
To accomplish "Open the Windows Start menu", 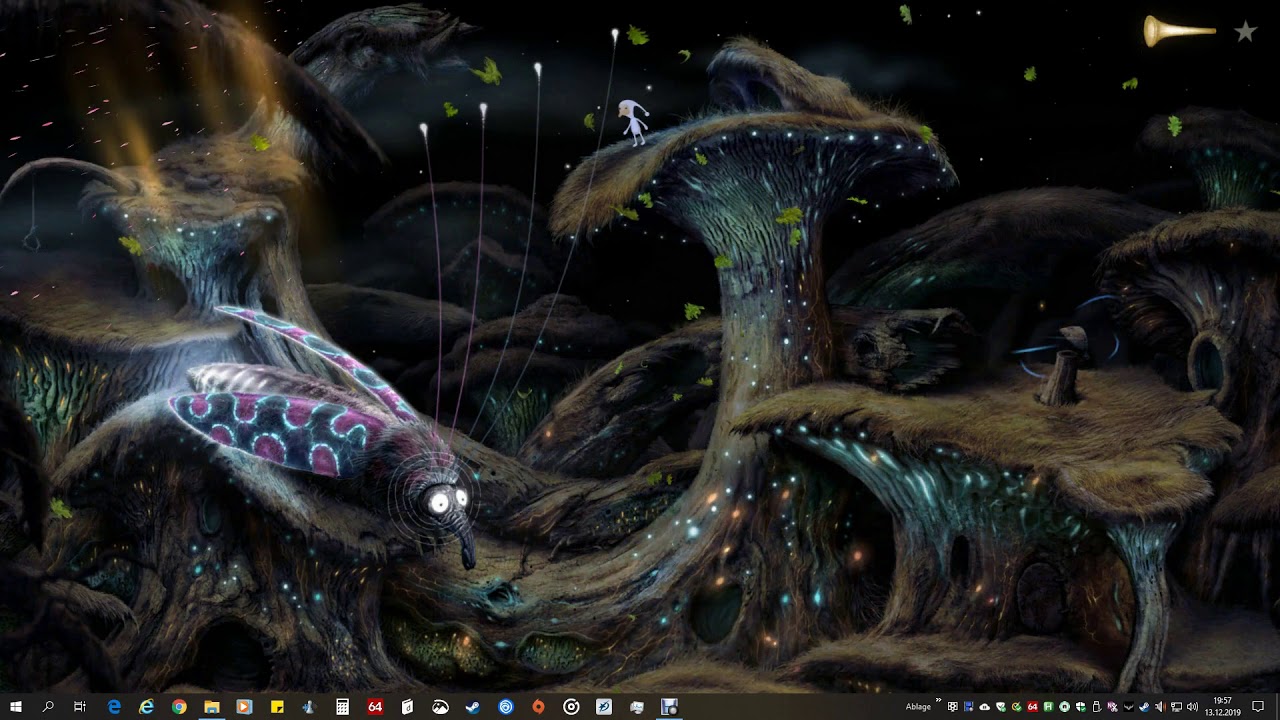I will 16,707.
